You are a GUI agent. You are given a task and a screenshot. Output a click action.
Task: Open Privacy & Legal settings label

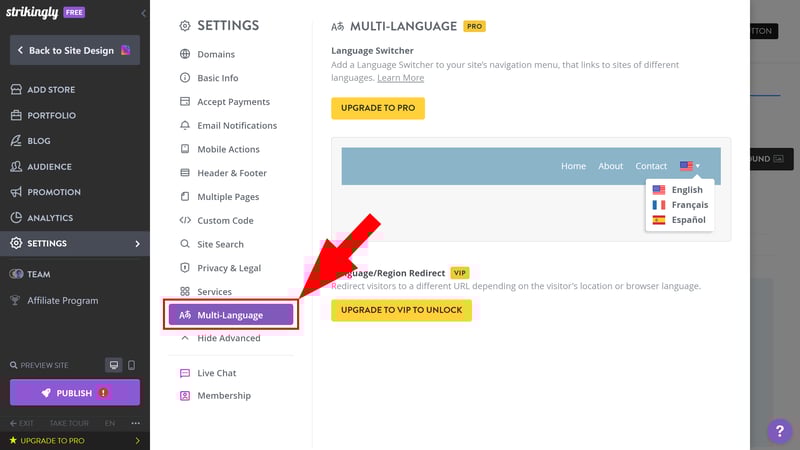pos(229,268)
